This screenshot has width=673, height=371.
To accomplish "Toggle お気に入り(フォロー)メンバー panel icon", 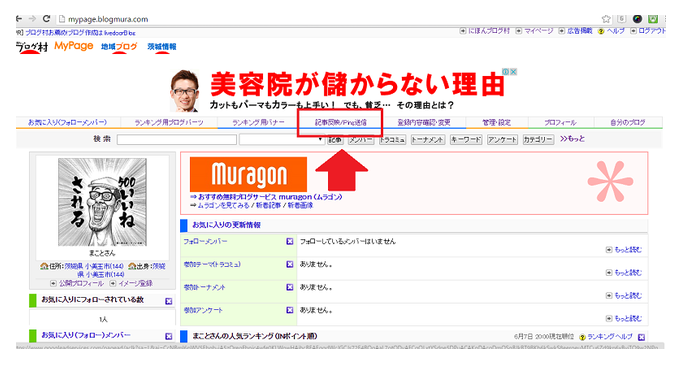I will 169,336.
